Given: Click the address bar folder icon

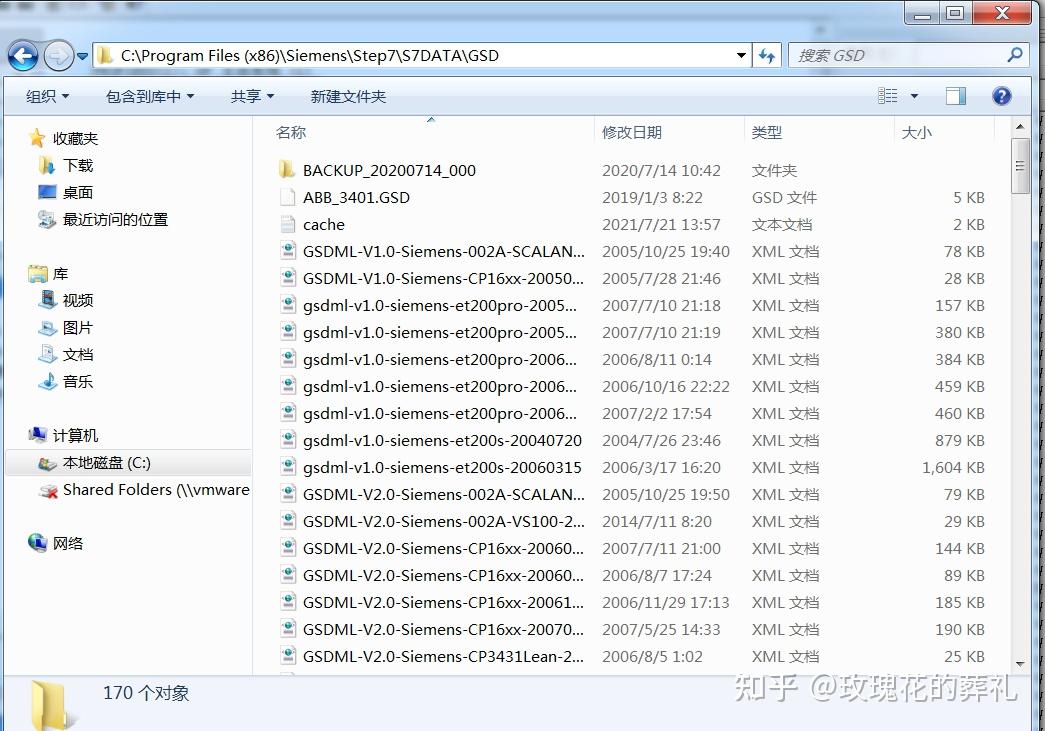Looking at the screenshot, I should click(105, 55).
